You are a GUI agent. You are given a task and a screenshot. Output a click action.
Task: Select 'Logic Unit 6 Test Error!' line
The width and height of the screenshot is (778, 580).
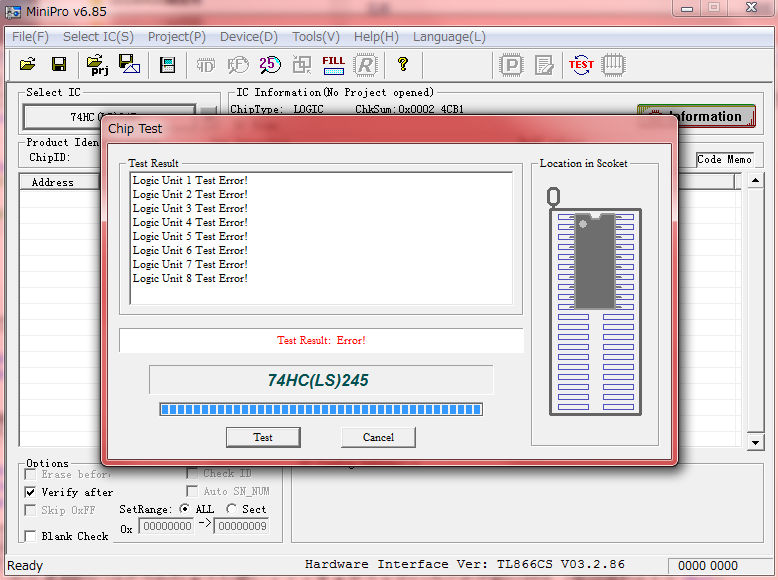pos(190,250)
